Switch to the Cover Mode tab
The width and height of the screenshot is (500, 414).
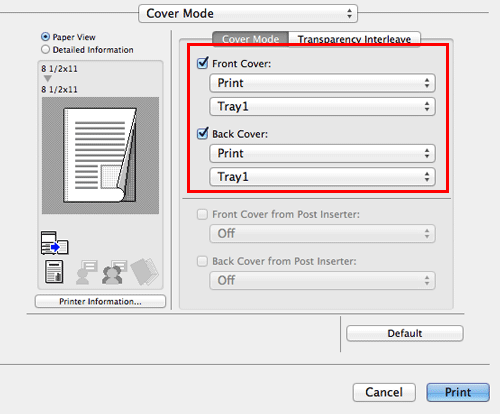[250, 39]
